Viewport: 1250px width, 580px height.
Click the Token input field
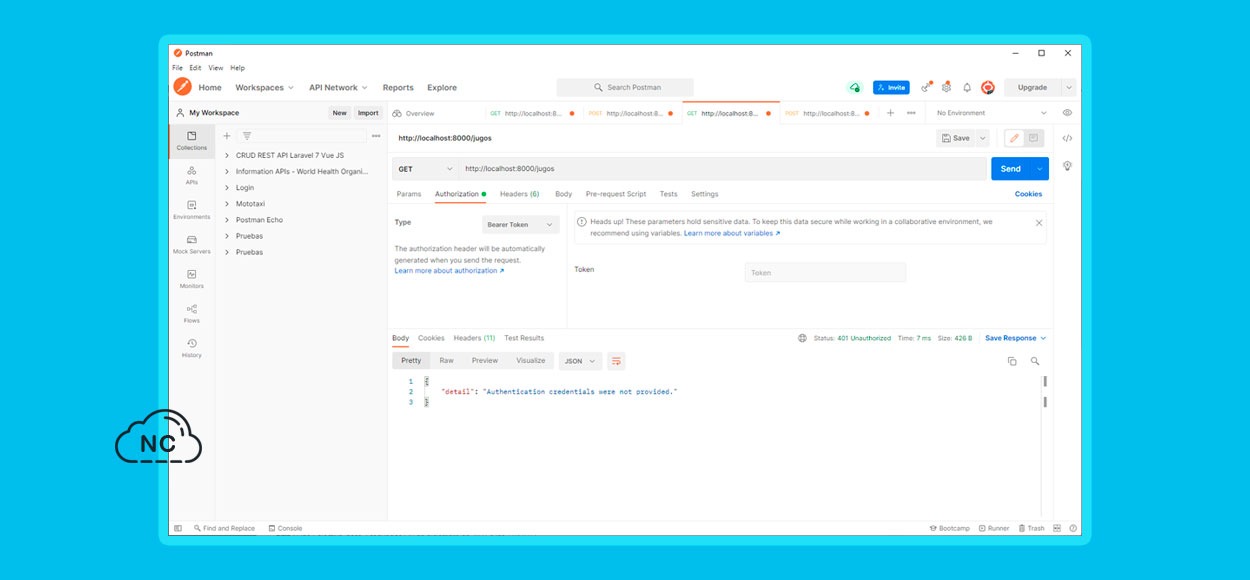825,272
